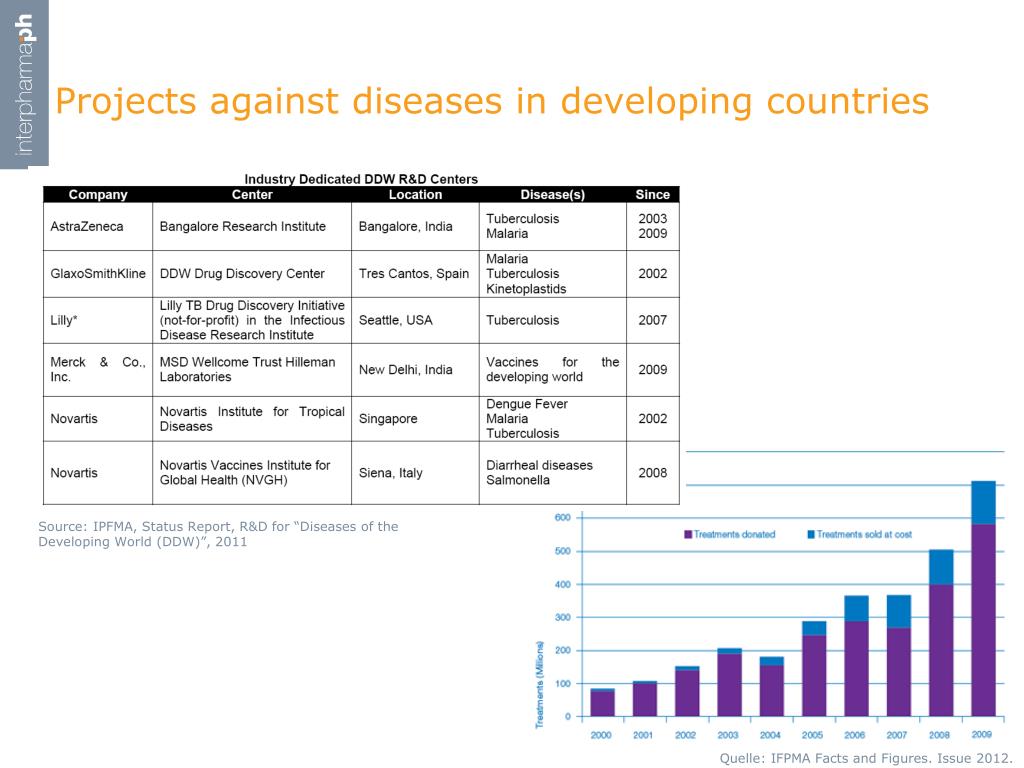Viewport: 1024px width, 768px height.
Task: Click the 2000 bar in the chart
Action: click(602, 703)
